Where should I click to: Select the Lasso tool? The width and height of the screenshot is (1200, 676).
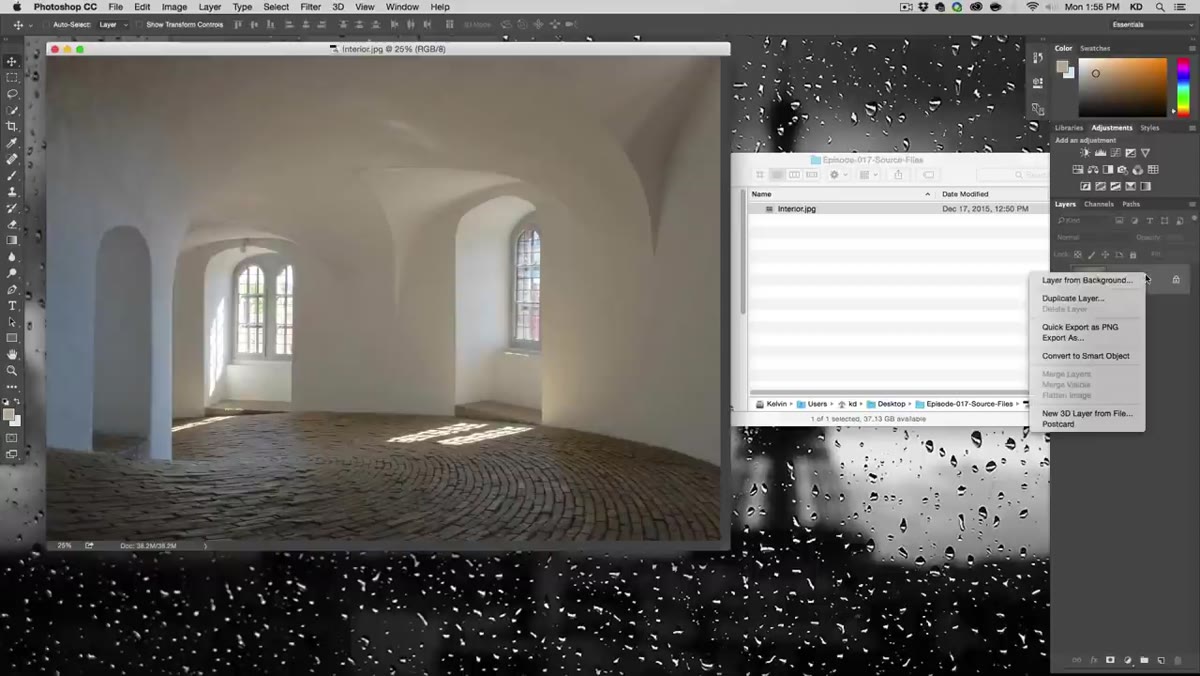(12, 93)
